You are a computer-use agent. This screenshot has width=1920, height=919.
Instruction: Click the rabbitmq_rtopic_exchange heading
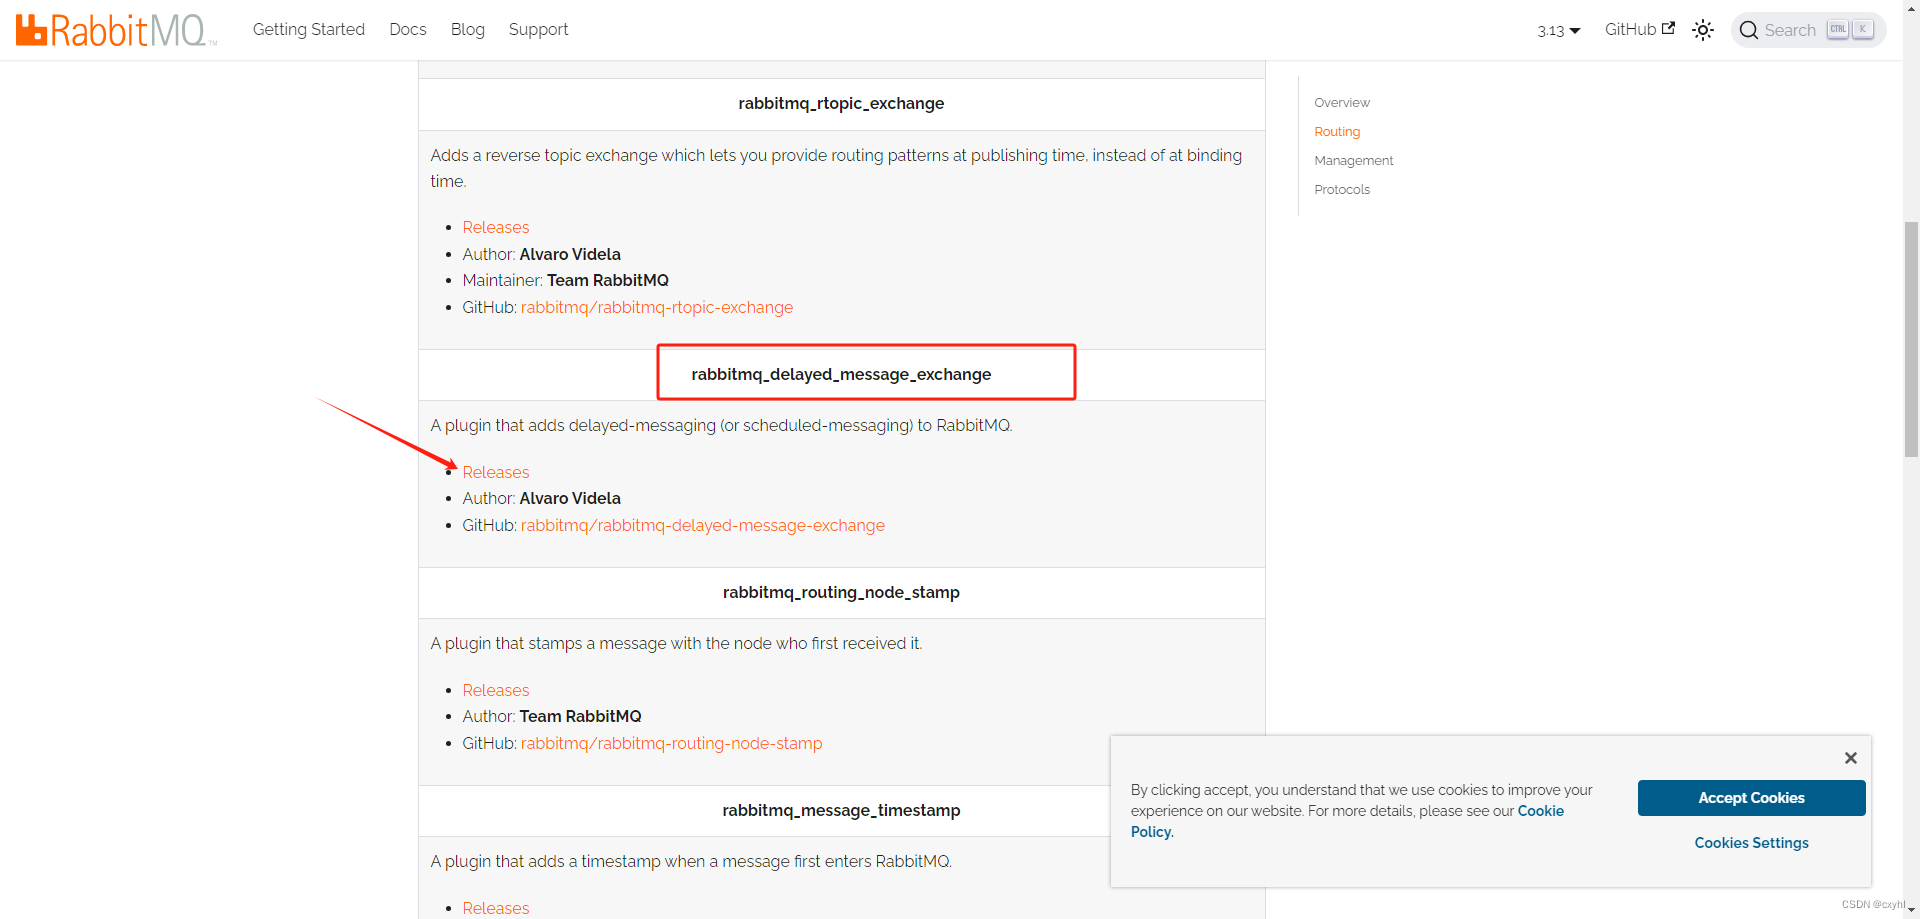click(841, 103)
